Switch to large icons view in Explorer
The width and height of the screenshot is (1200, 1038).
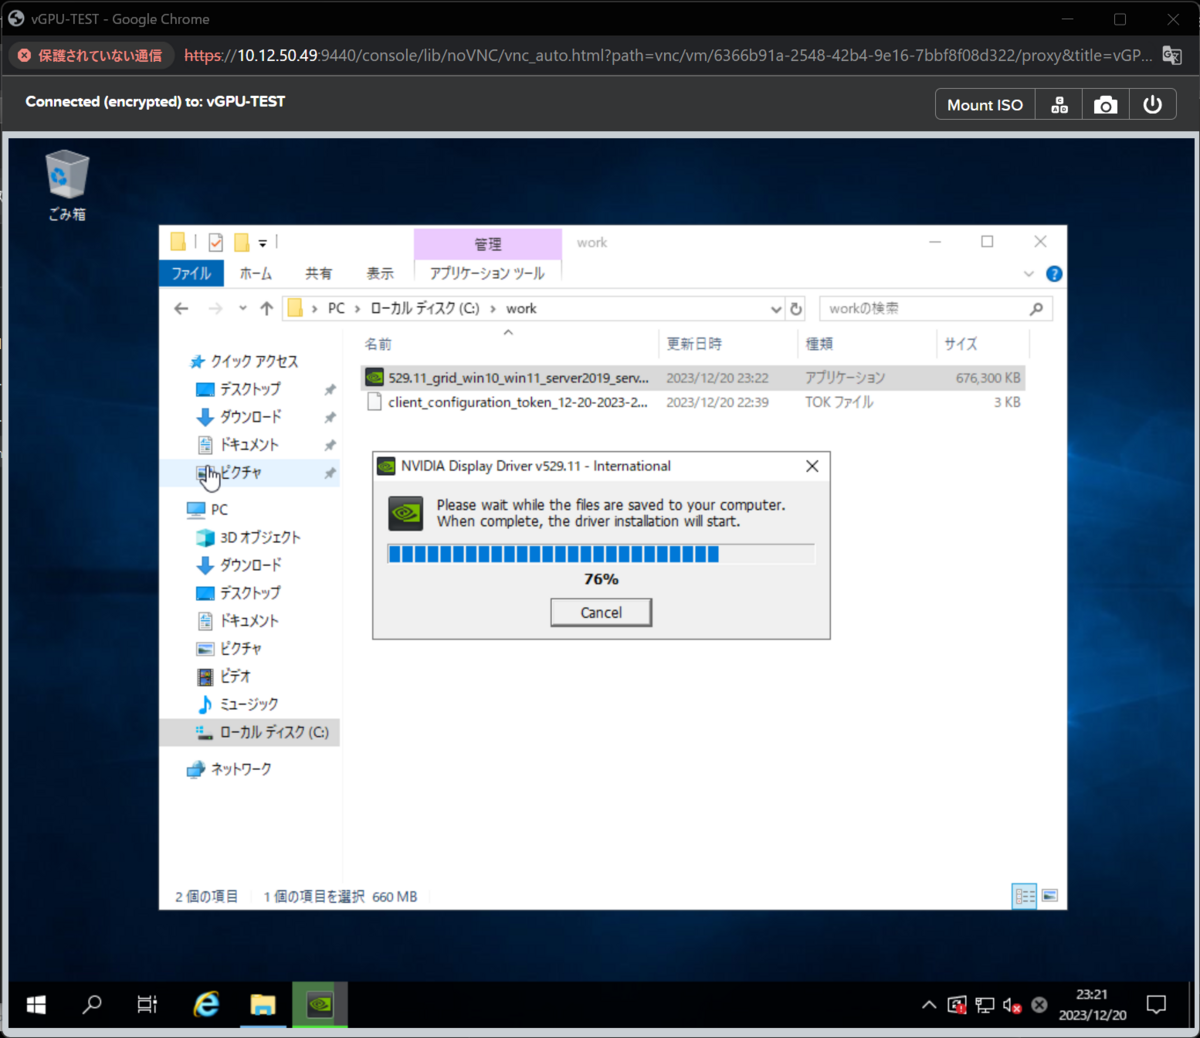[1049, 896]
